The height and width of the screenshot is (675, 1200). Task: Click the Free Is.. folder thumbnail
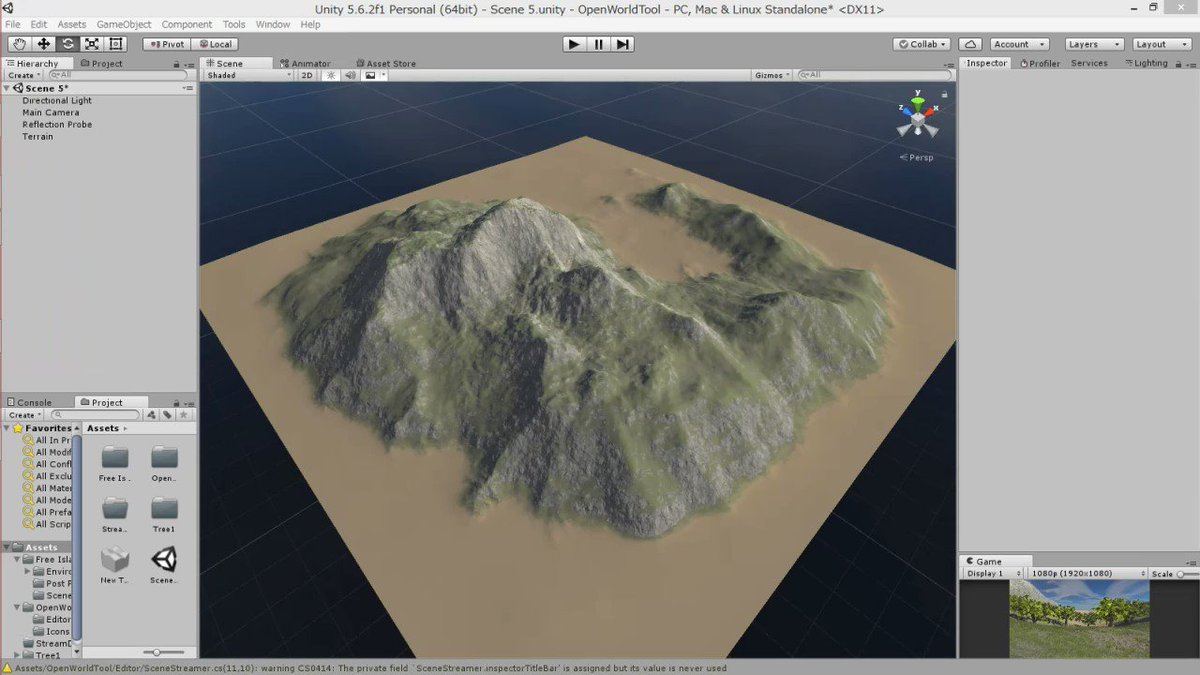tap(115, 458)
